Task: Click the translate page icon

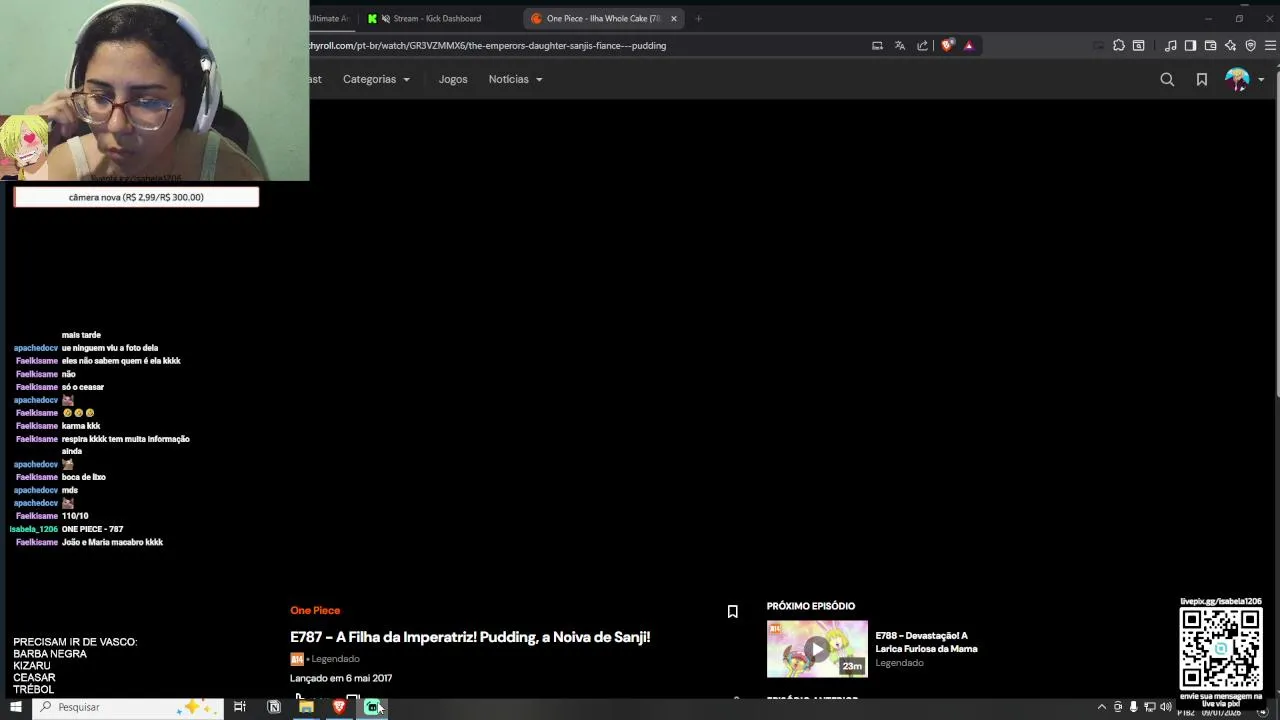Action: pyautogui.click(x=900, y=45)
